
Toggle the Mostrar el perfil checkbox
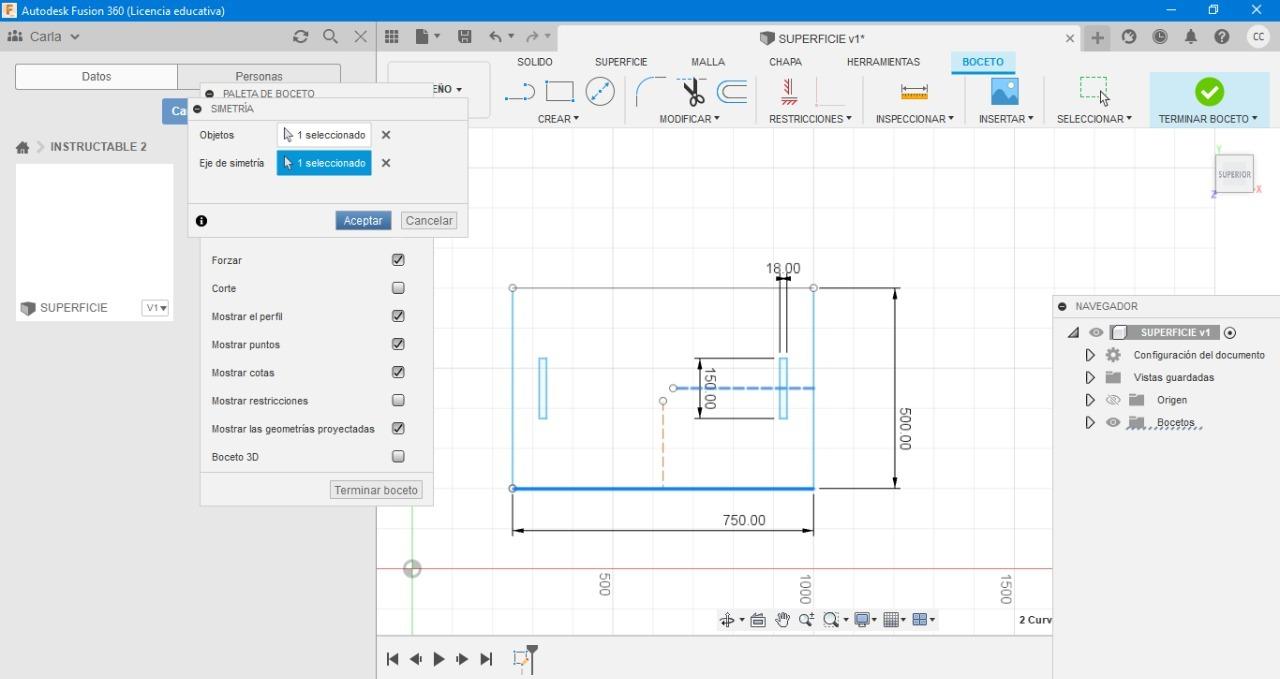click(x=398, y=316)
